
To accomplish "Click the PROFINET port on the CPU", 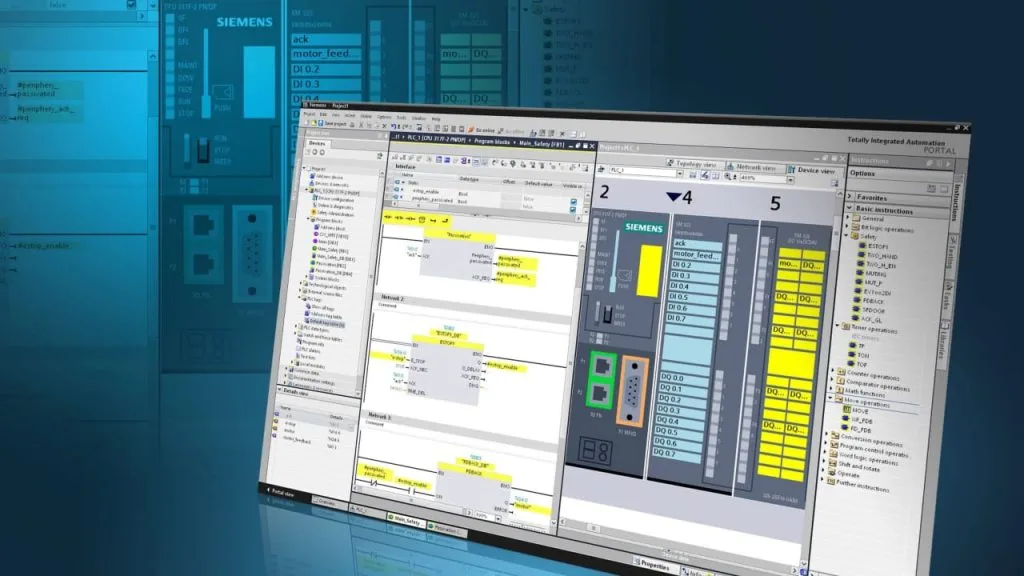I will pos(603,380).
